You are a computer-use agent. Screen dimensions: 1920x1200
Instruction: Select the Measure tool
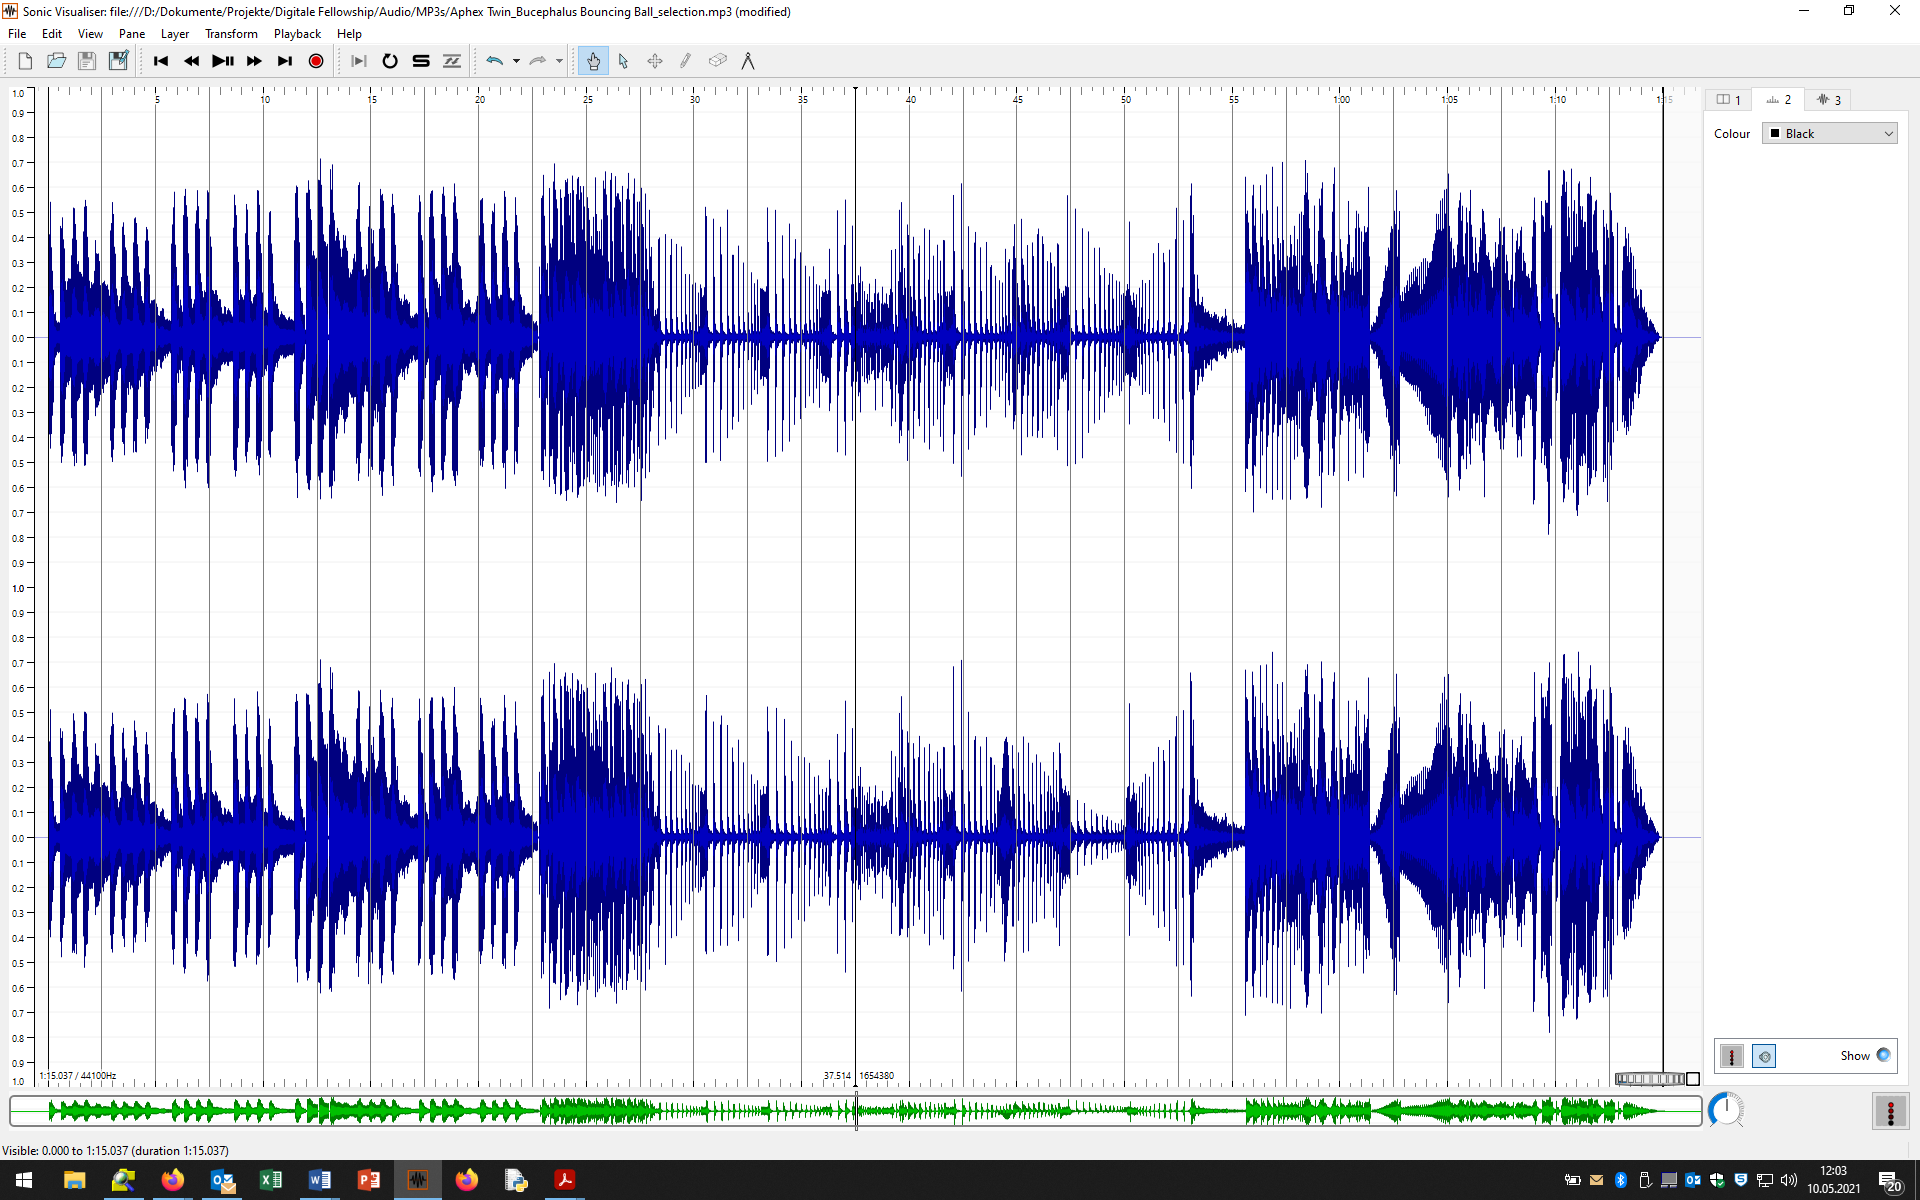click(749, 61)
